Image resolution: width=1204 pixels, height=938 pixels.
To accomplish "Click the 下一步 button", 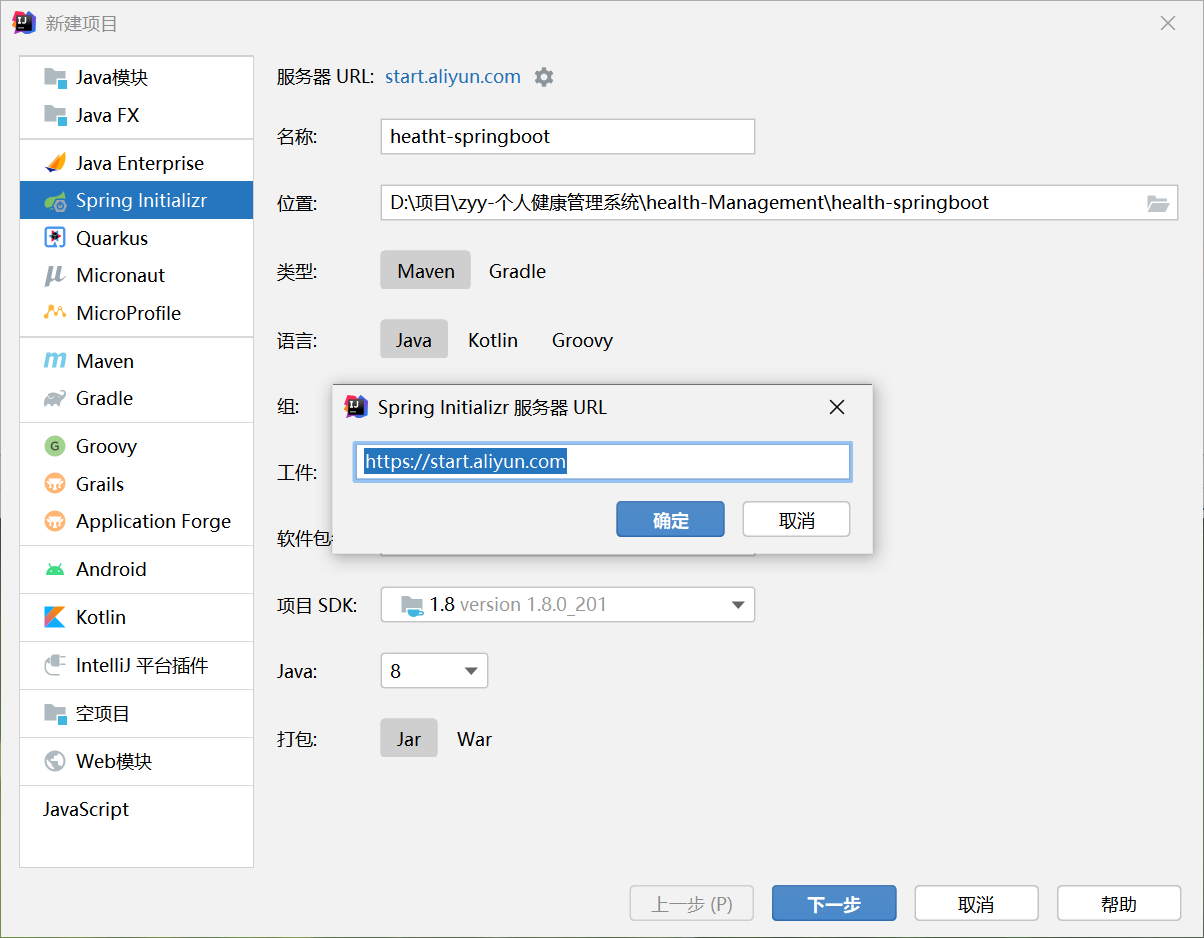I will pos(834,903).
